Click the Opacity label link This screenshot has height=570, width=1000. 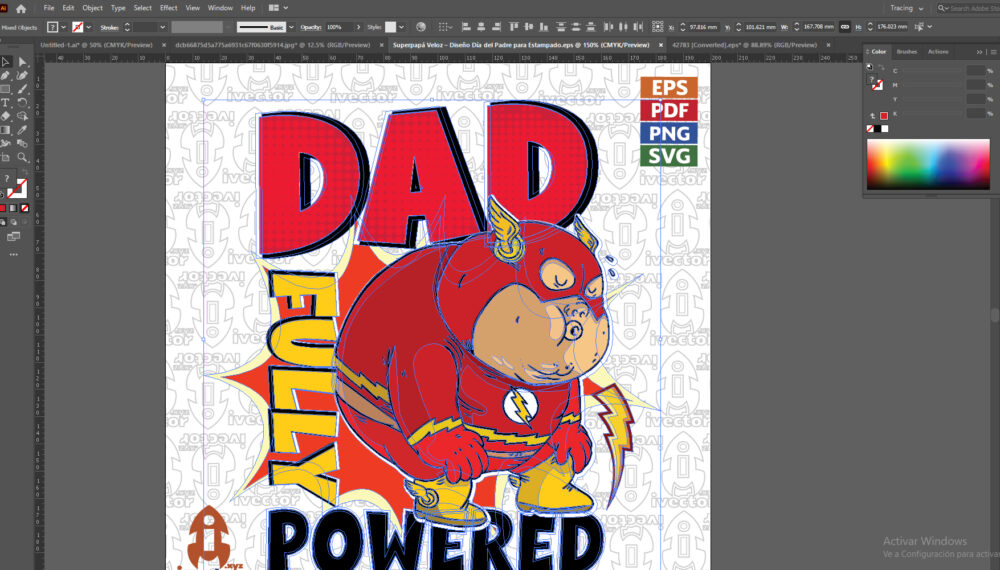(311, 27)
